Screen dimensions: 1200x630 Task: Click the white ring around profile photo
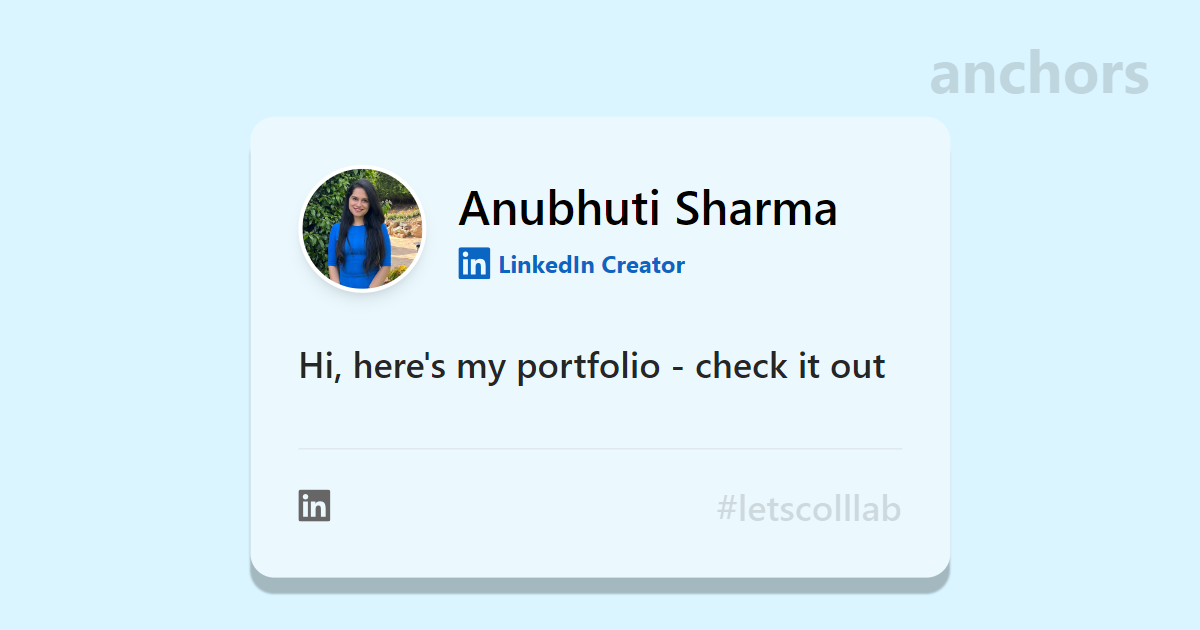(363, 169)
